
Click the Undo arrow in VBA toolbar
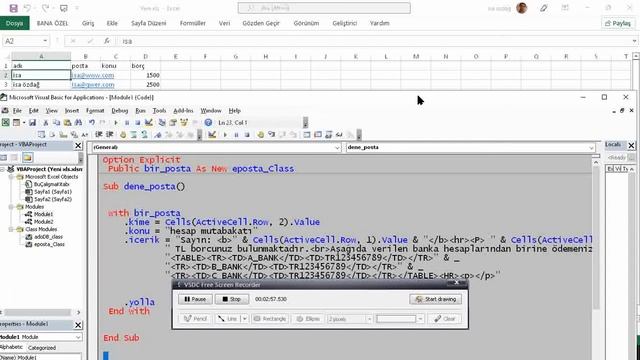click(x=92, y=122)
